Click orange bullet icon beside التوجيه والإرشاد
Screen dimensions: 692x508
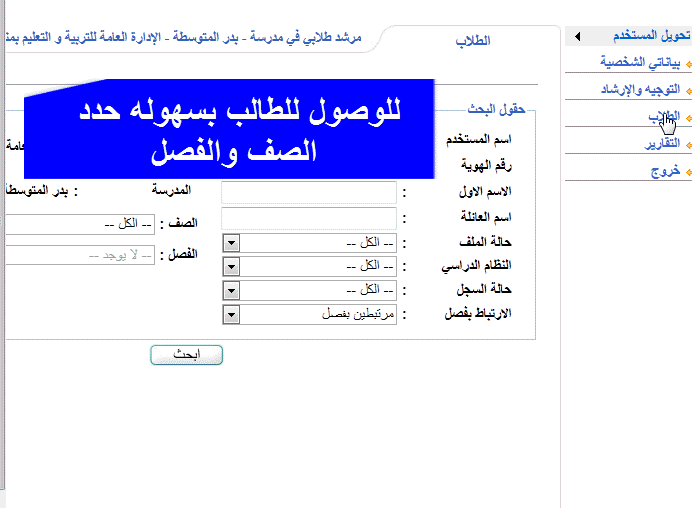[x=688, y=91]
